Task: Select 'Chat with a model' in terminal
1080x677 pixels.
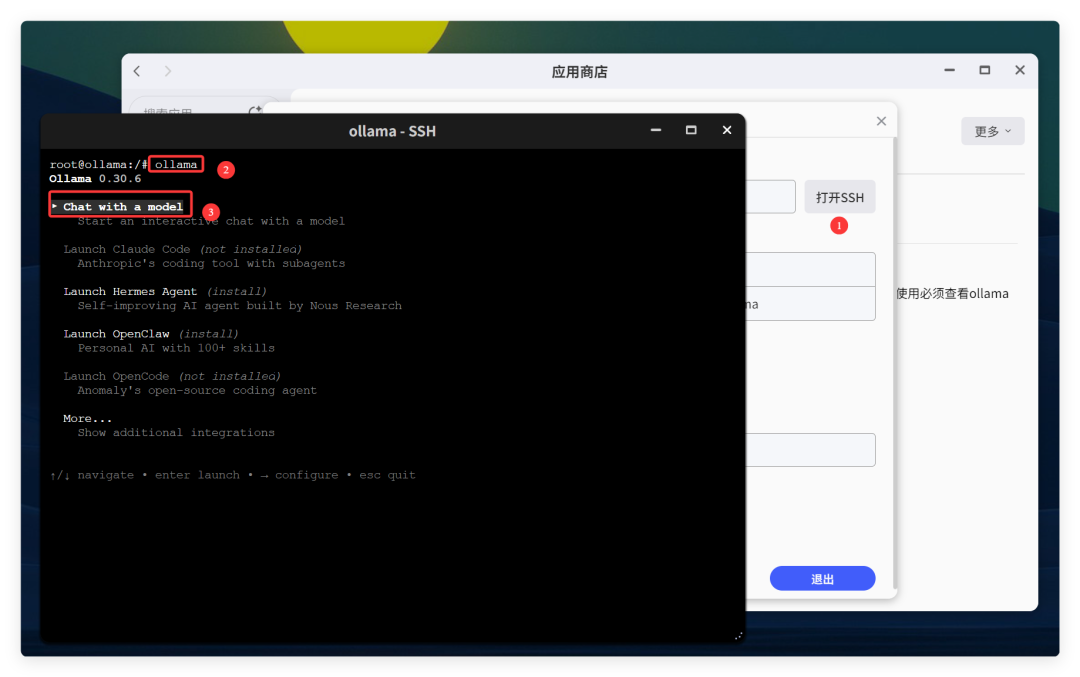Action: (x=123, y=207)
